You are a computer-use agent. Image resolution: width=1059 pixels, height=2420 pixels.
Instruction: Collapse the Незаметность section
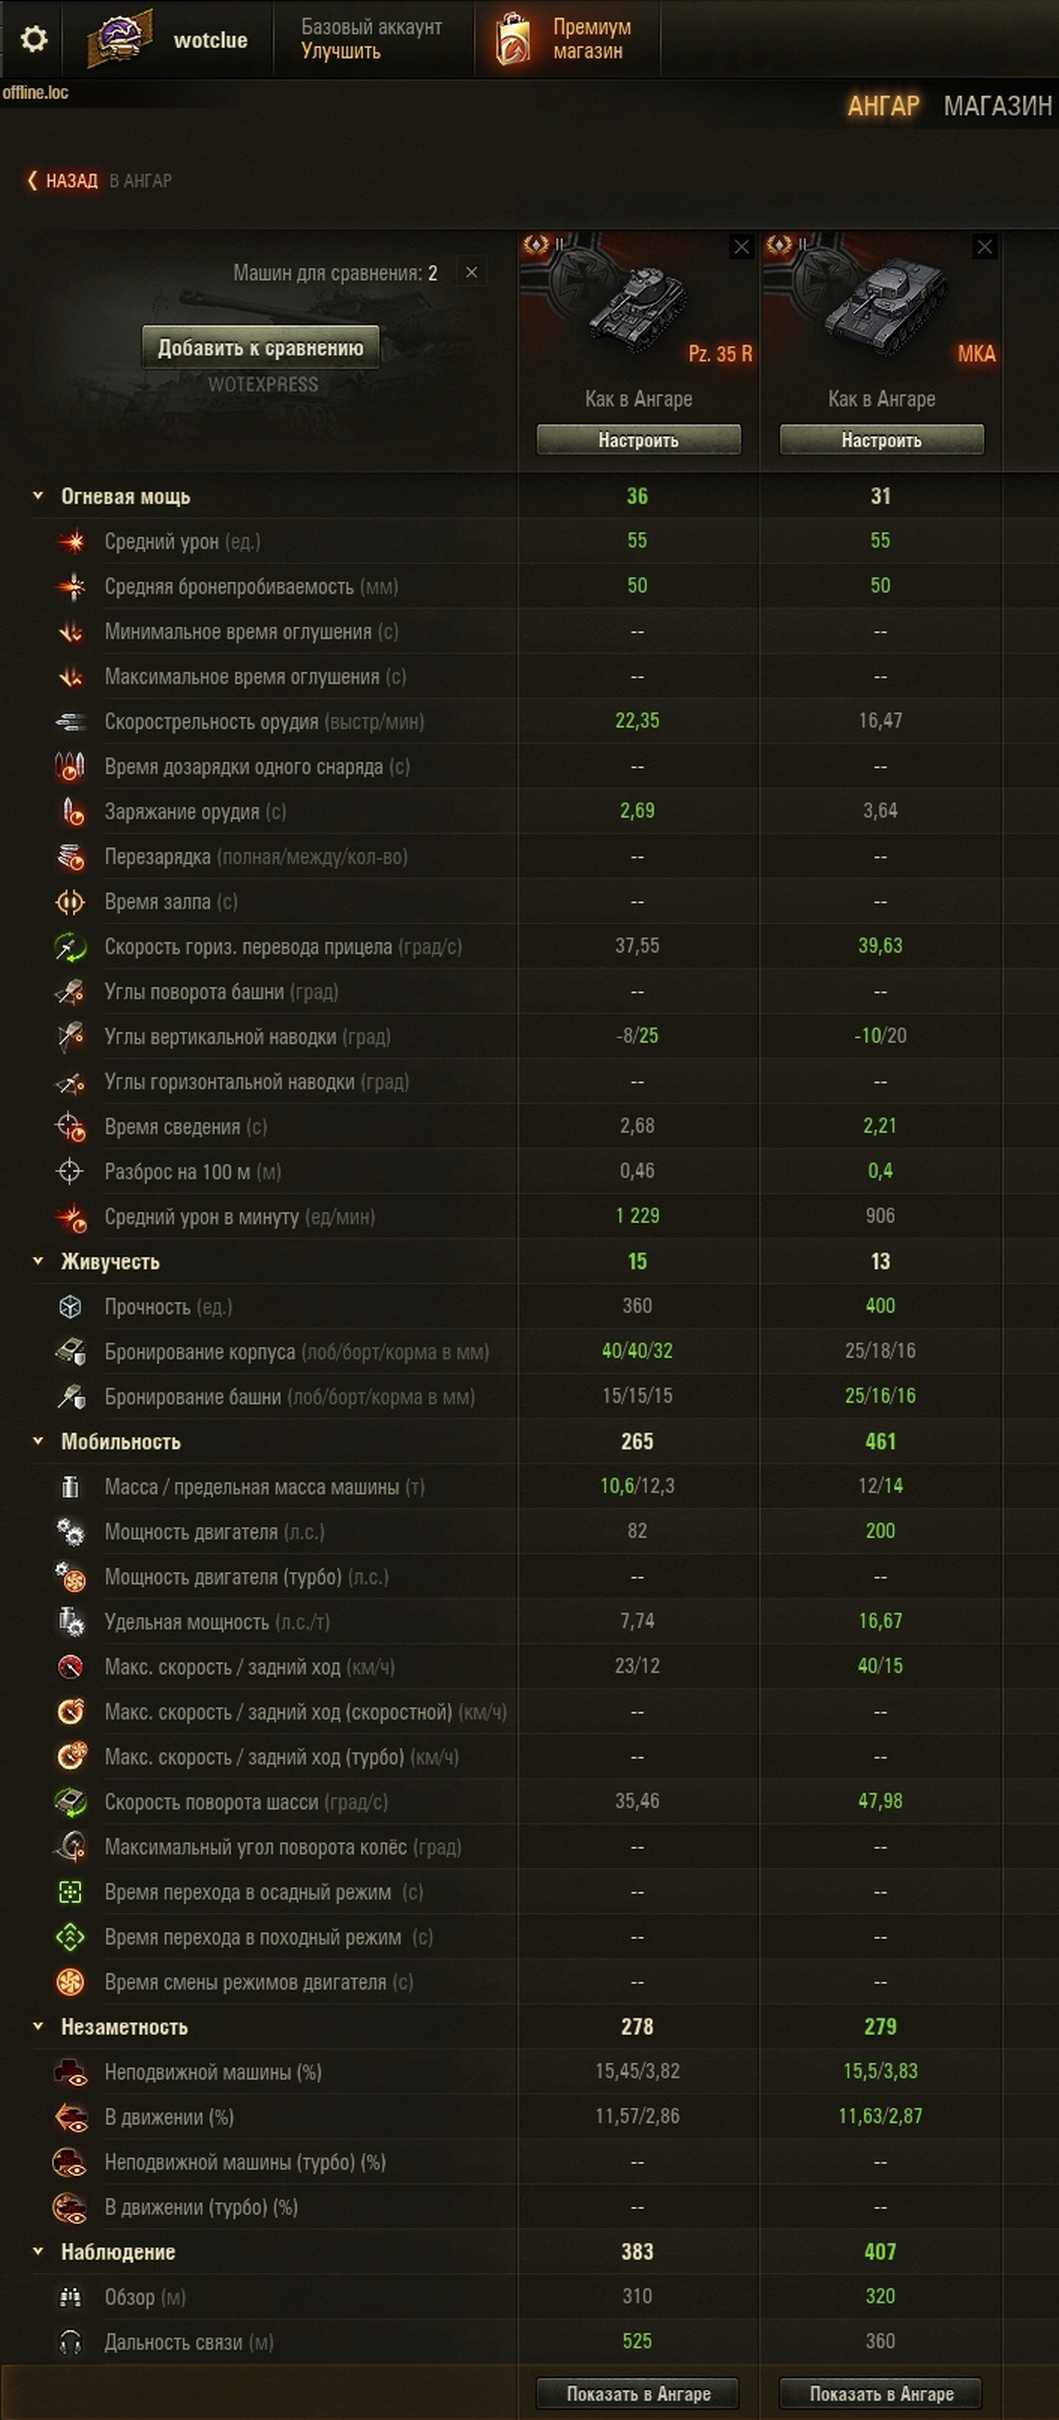point(38,2026)
